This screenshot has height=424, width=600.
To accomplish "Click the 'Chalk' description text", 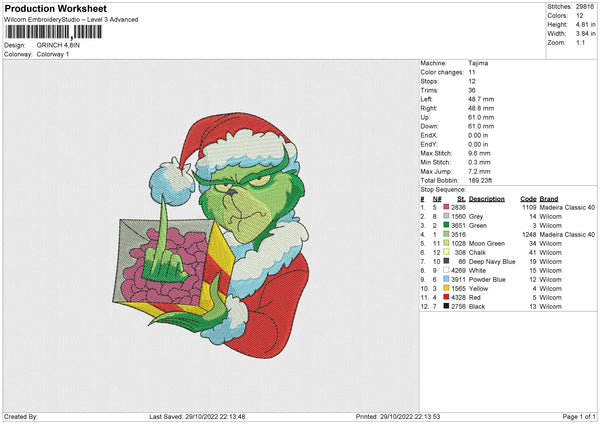I will (477, 252).
